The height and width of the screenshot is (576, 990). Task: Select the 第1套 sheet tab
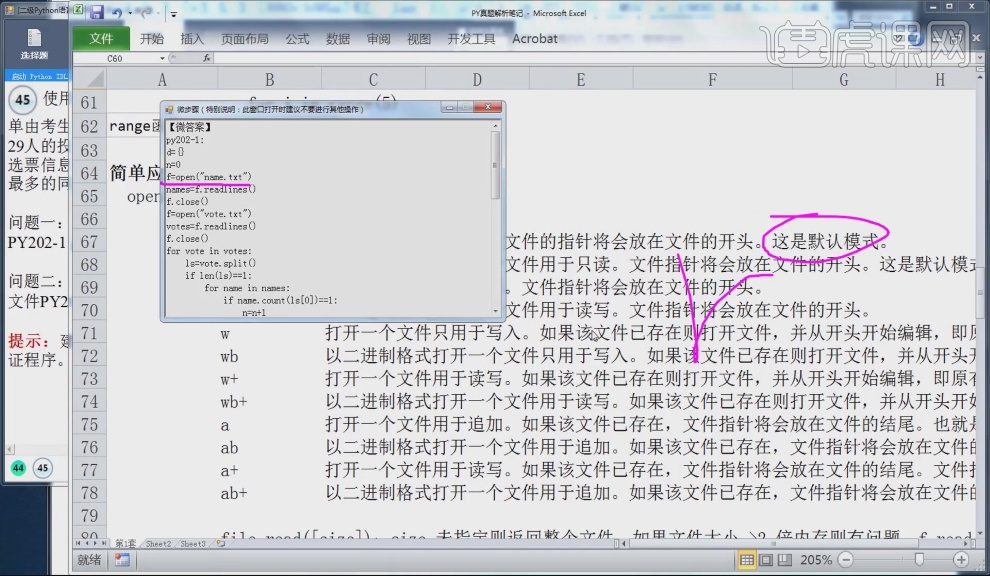click(x=125, y=543)
